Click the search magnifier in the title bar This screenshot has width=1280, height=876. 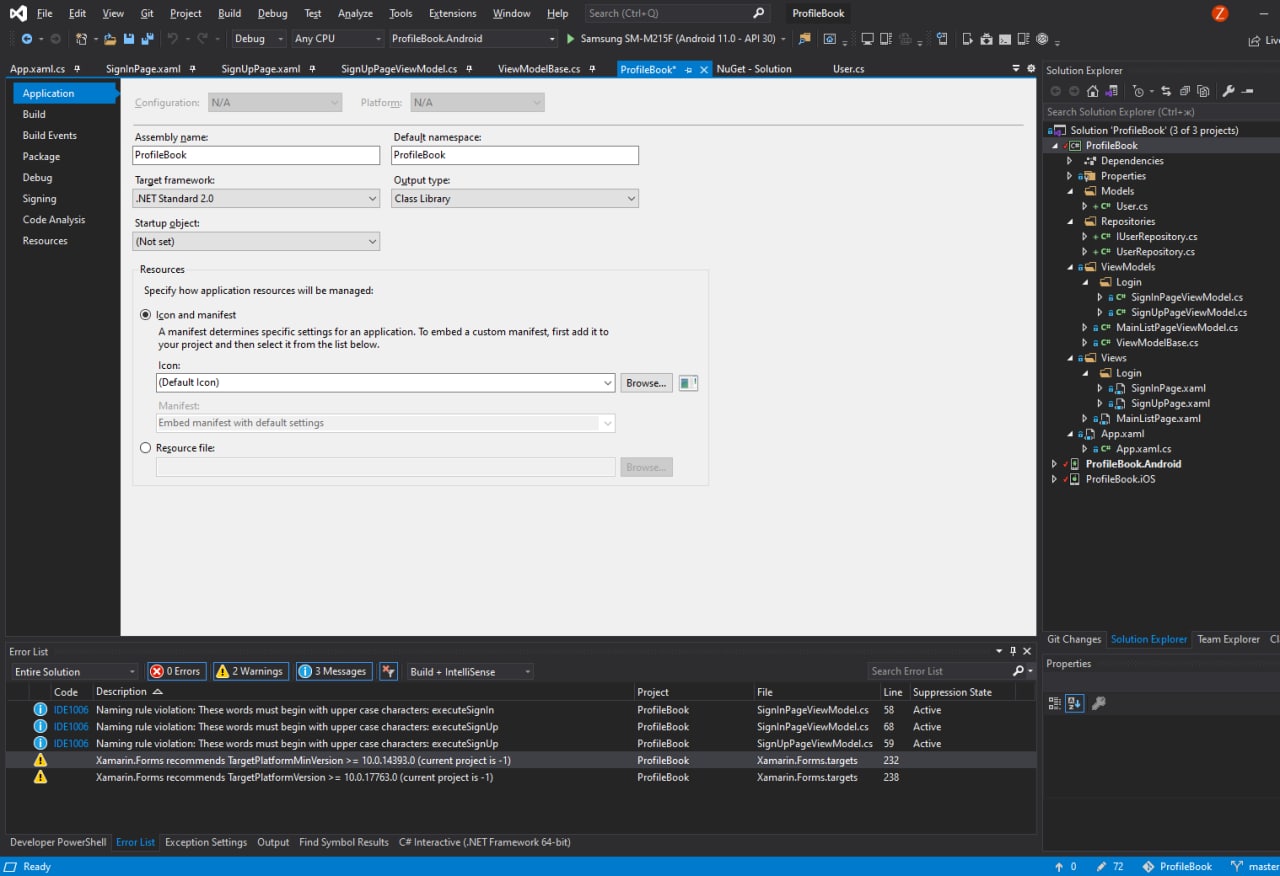(759, 13)
